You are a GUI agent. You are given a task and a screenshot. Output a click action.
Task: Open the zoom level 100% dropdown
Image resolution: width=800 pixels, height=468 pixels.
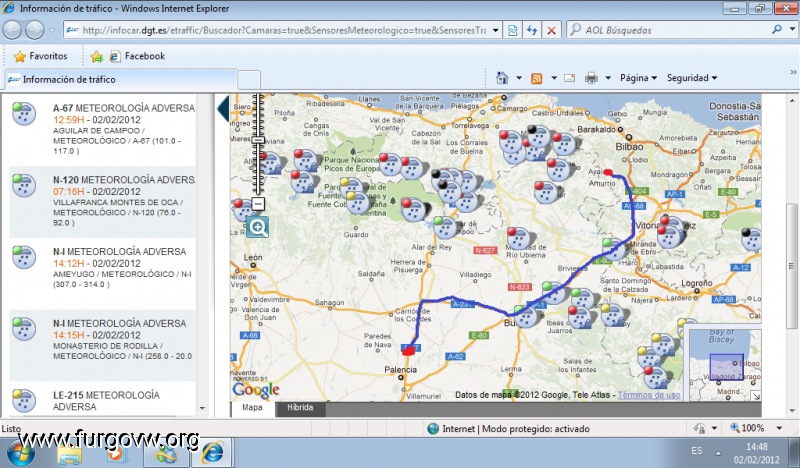point(779,428)
